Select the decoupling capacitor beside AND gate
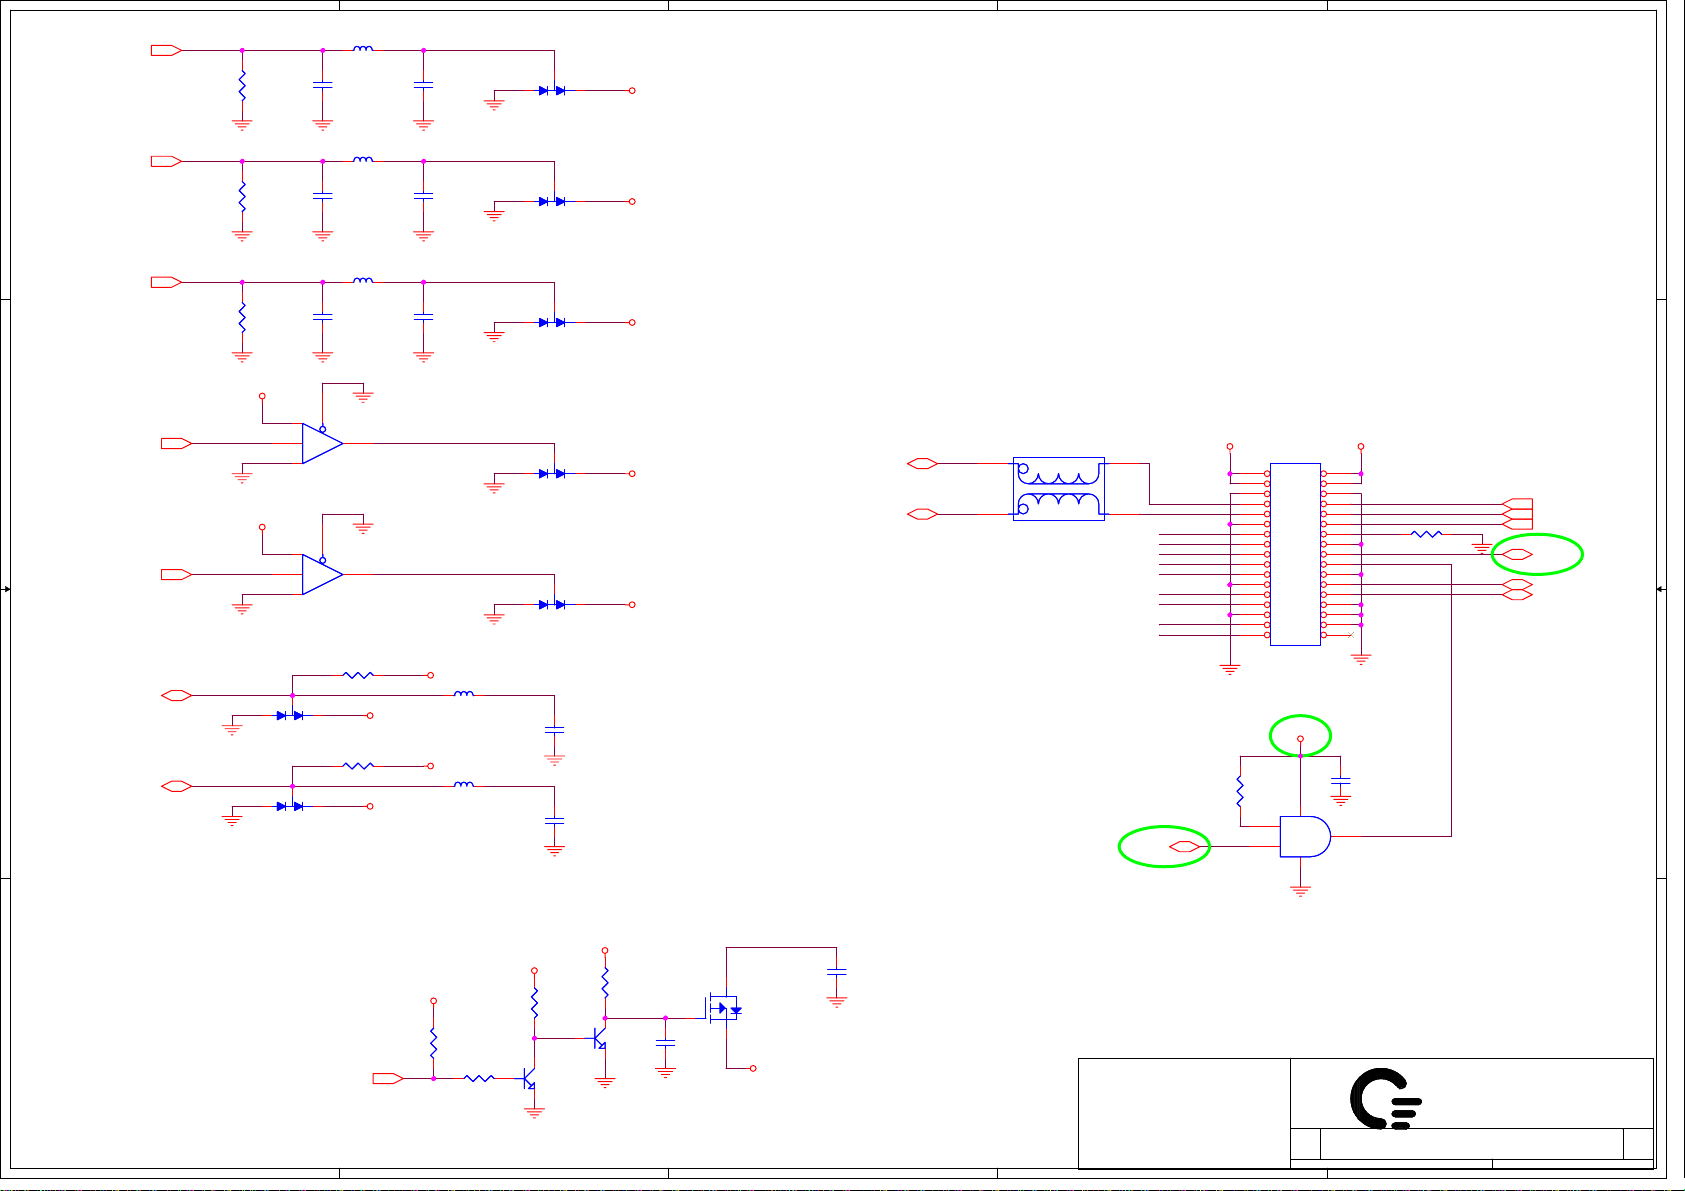This screenshot has width=1685, height=1191. point(1341,780)
